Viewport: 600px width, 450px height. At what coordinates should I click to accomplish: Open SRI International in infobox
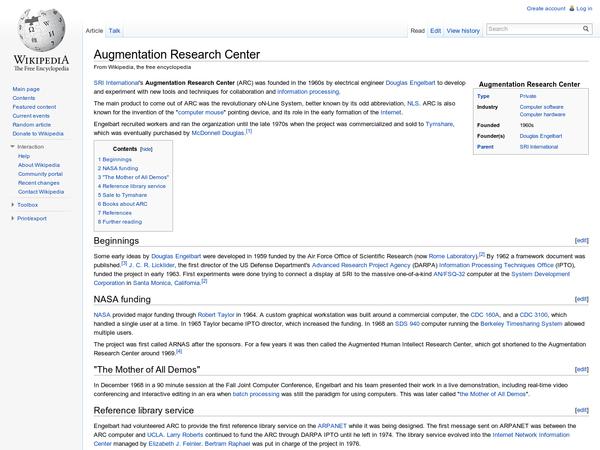pos(539,147)
